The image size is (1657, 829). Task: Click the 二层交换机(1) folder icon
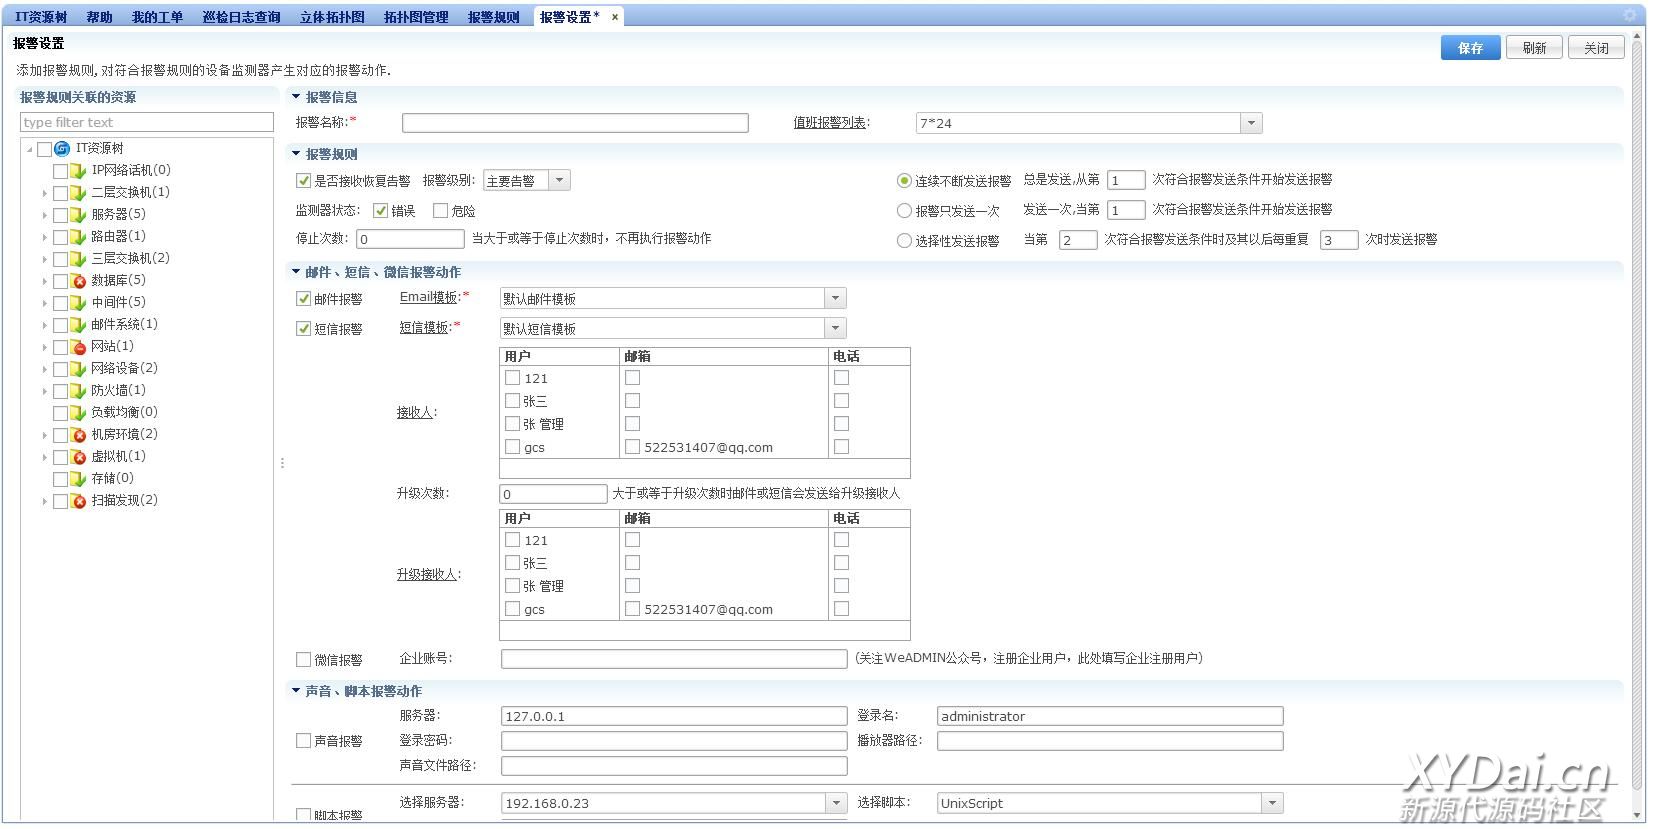pyautogui.click(x=78, y=192)
